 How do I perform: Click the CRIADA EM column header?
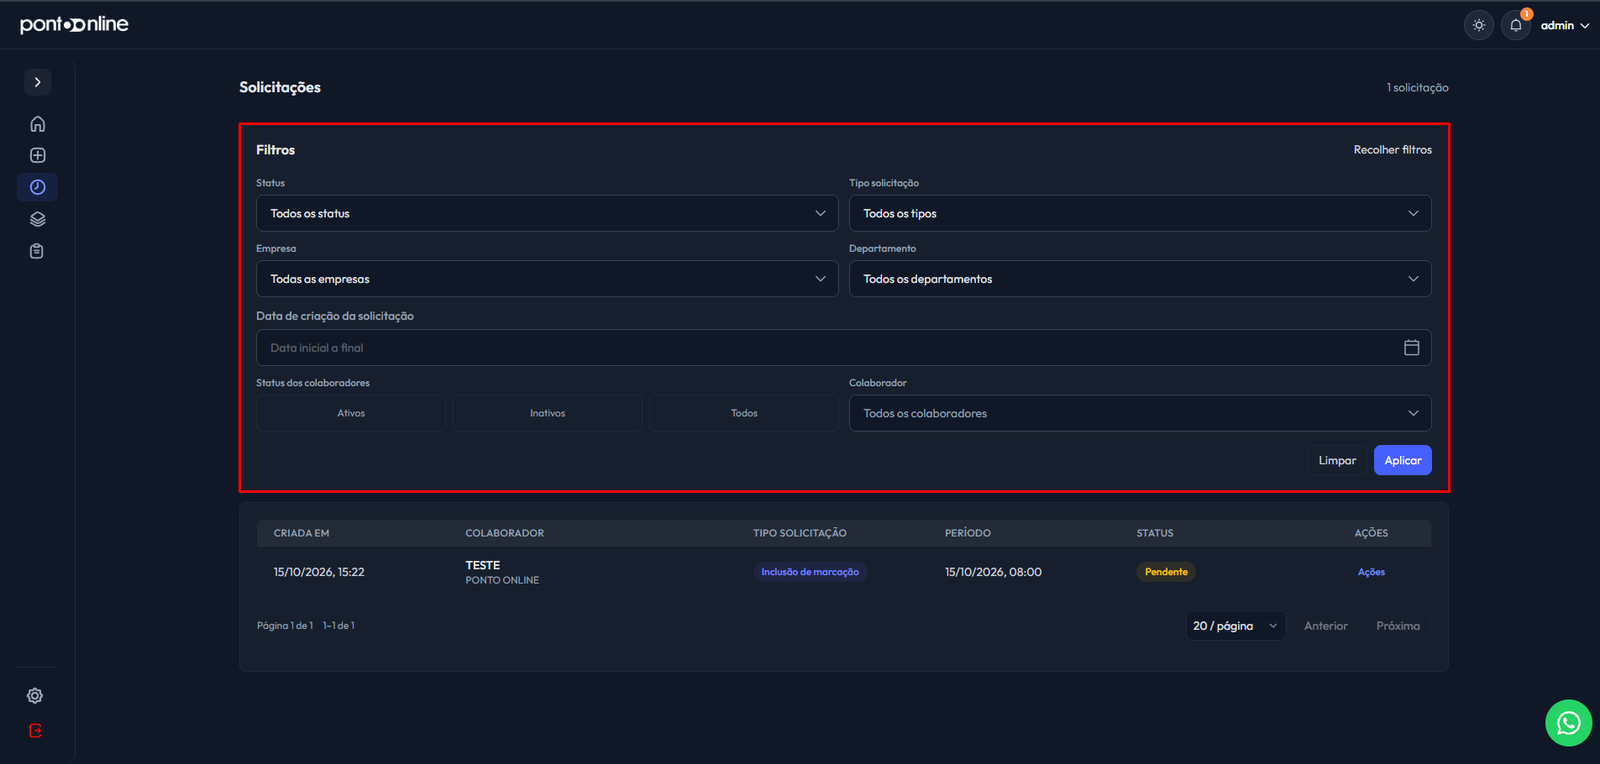tap(301, 533)
